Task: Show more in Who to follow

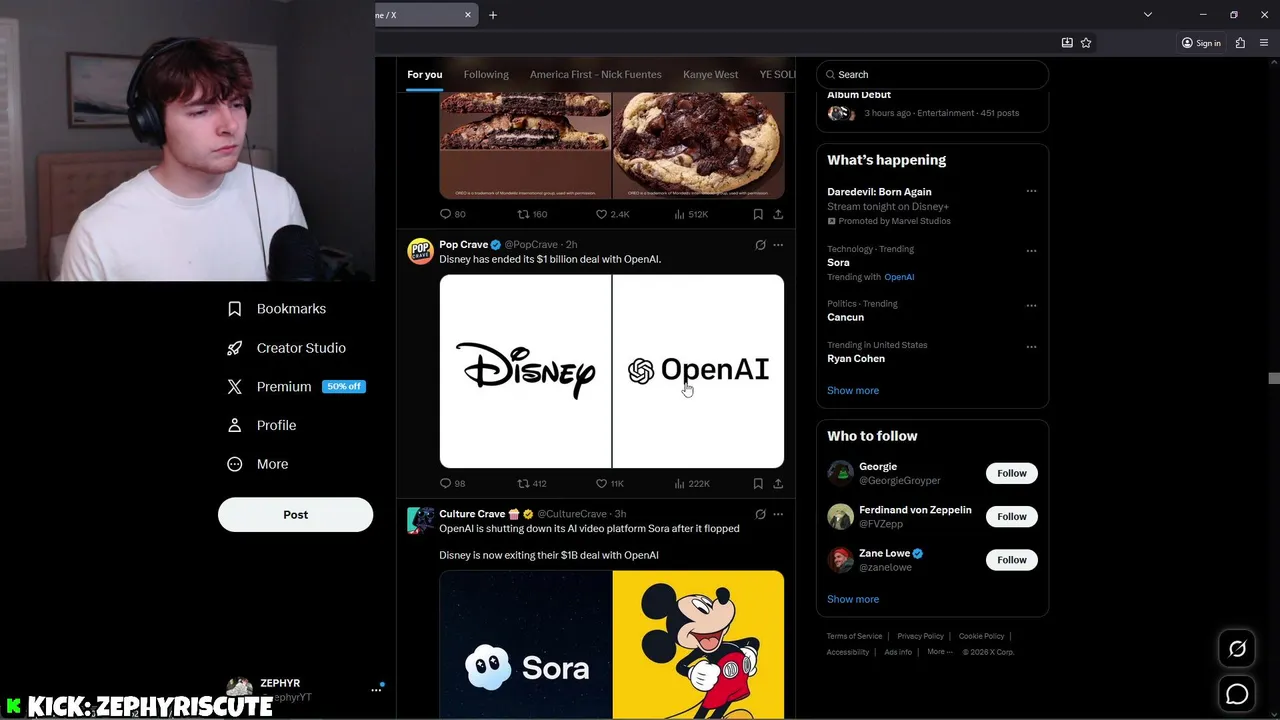Action: click(853, 599)
